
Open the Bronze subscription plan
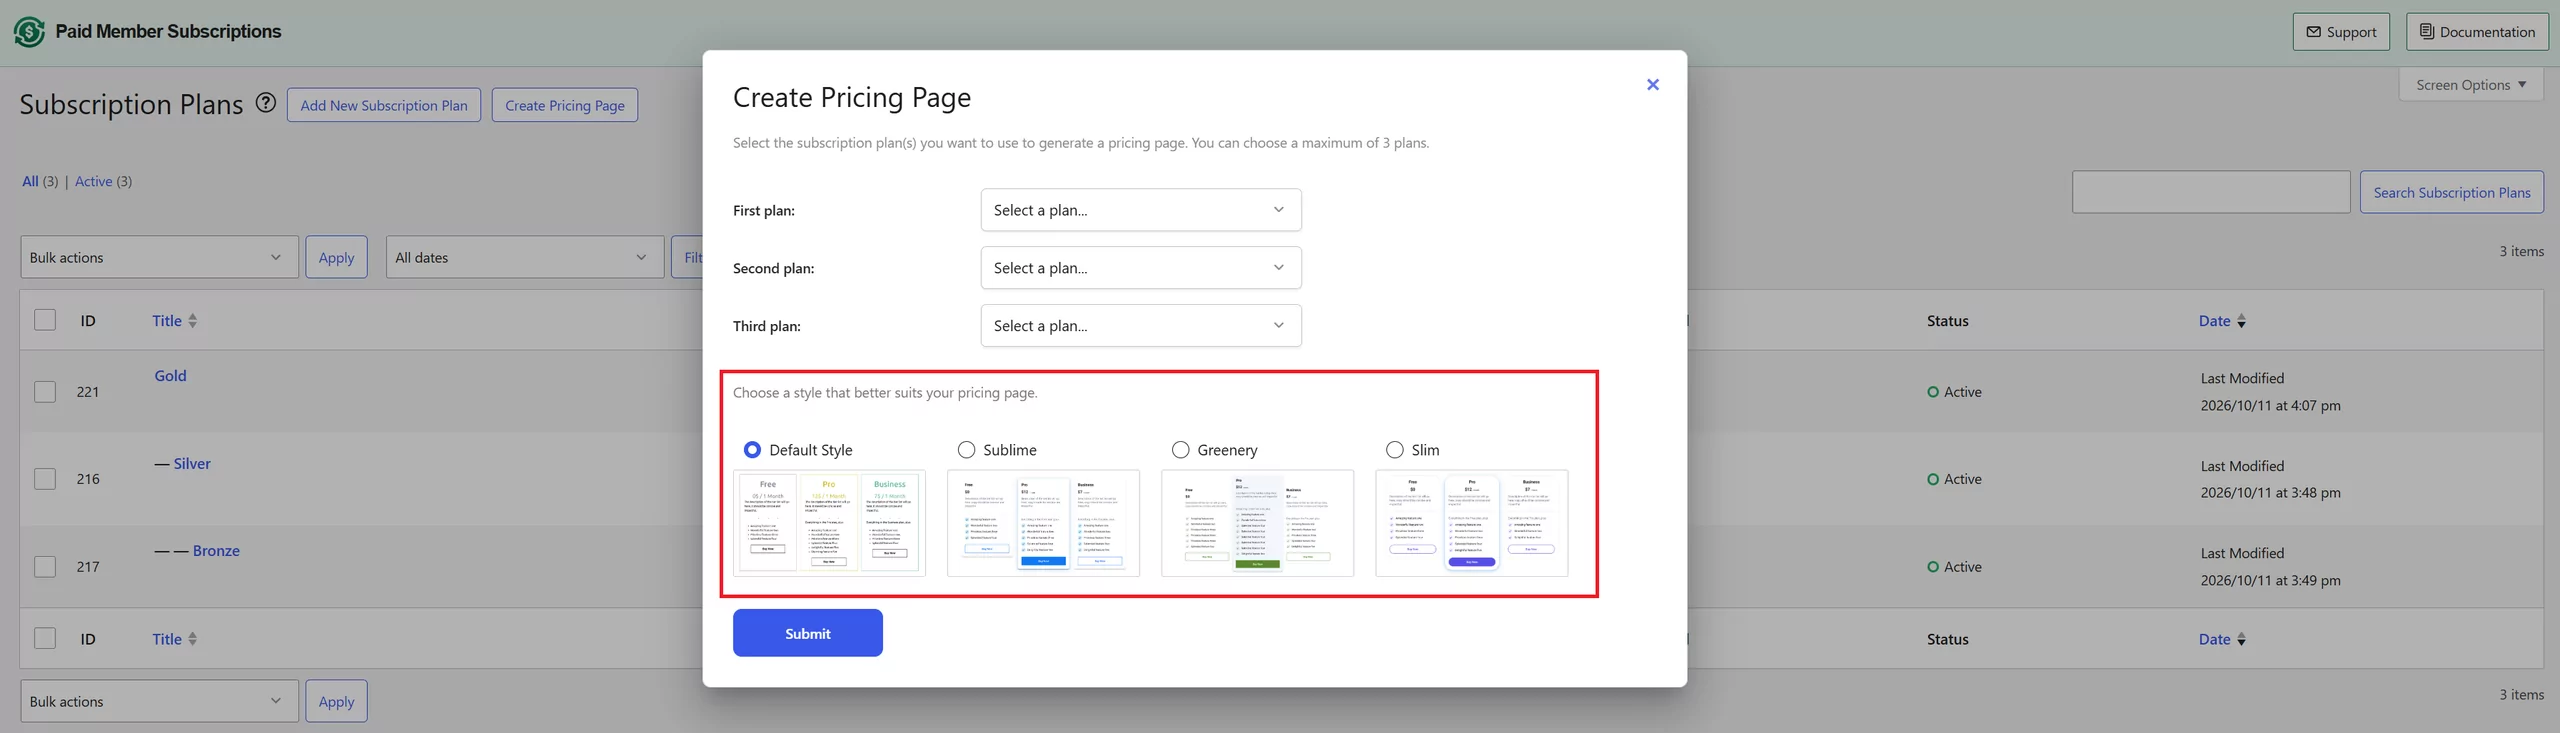click(216, 551)
